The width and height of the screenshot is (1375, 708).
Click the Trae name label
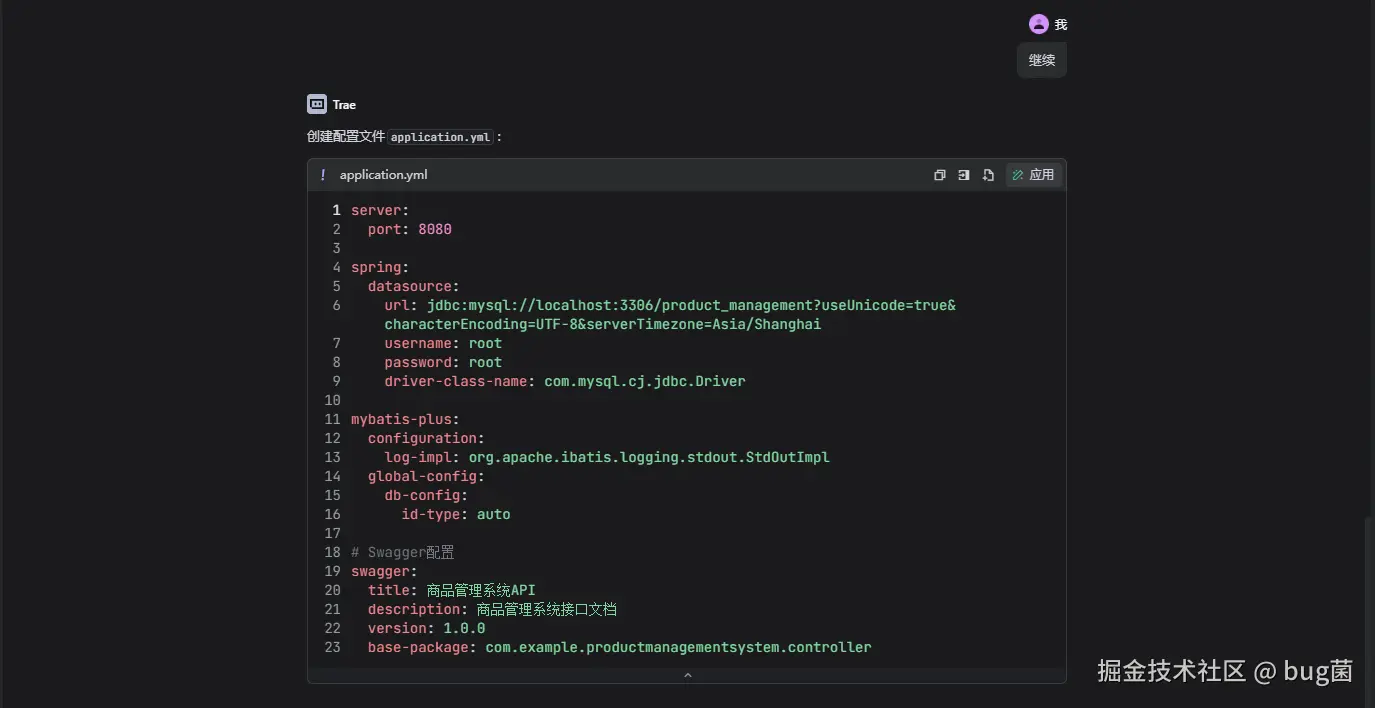[x=344, y=105]
